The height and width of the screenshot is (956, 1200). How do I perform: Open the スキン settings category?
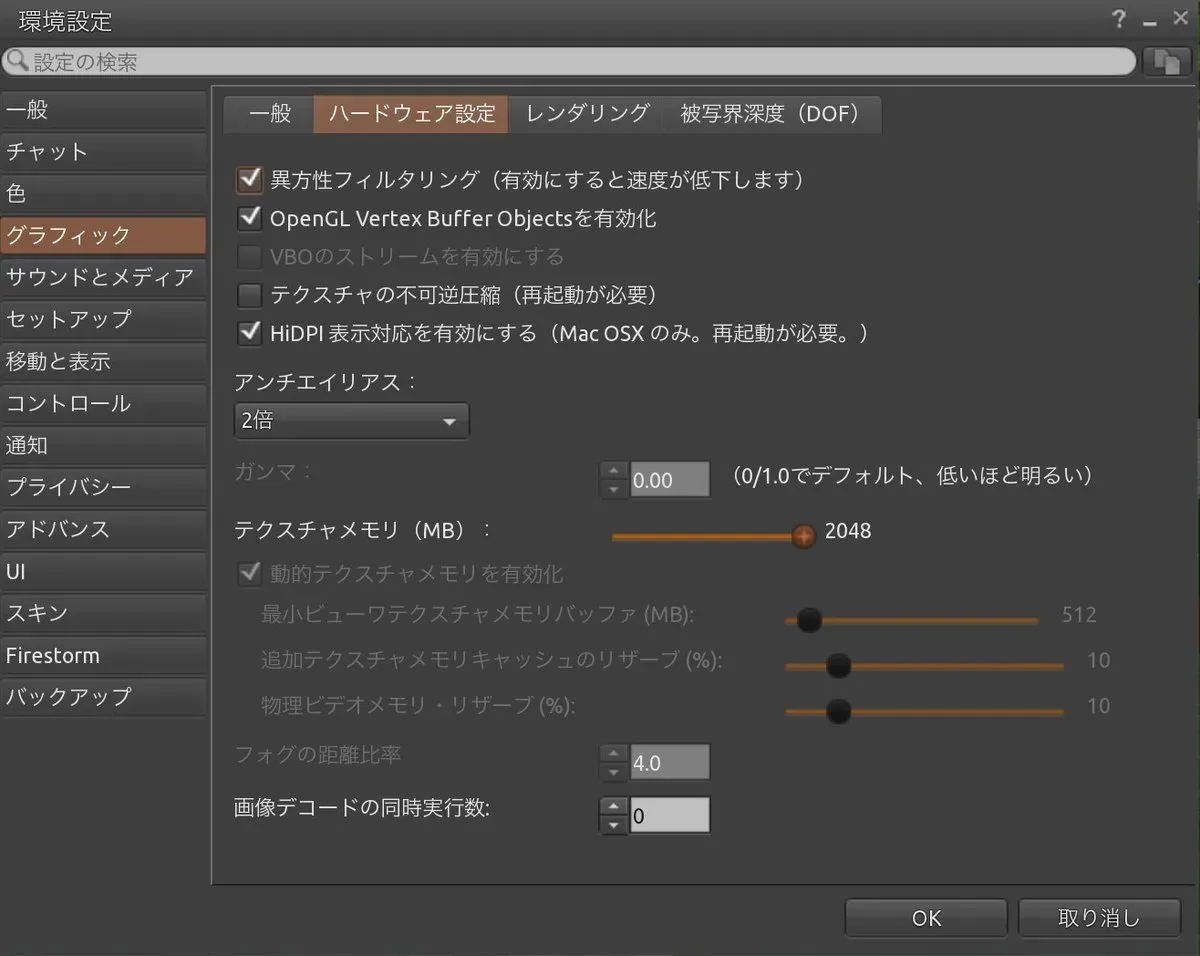pos(103,613)
